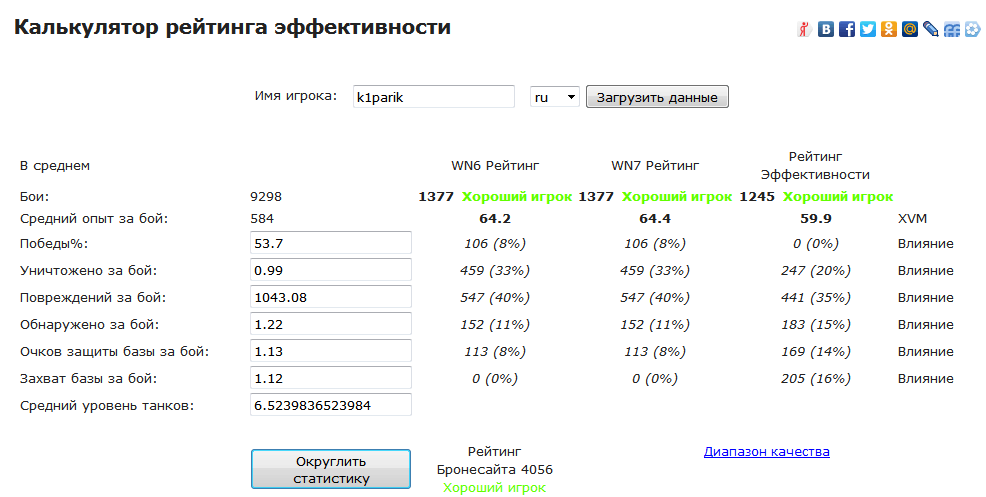Click the 205 (16%) capture influence value

[x=816, y=379]
